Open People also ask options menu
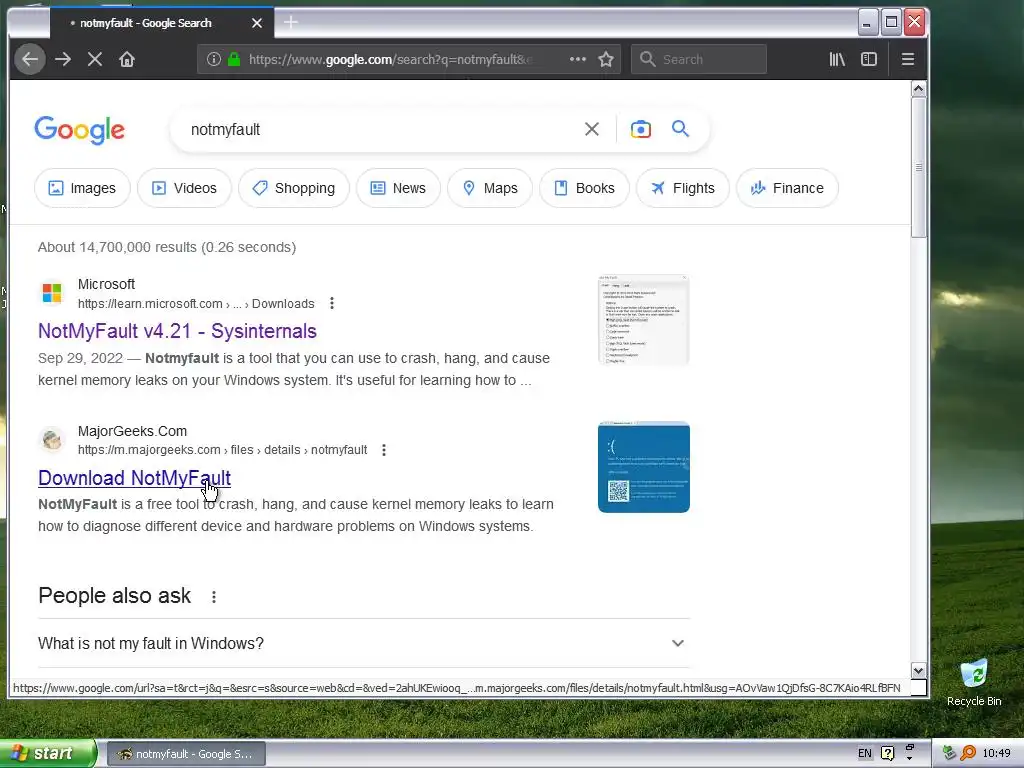Viewport: 1024px width, 768px height. tap(214, 596)
